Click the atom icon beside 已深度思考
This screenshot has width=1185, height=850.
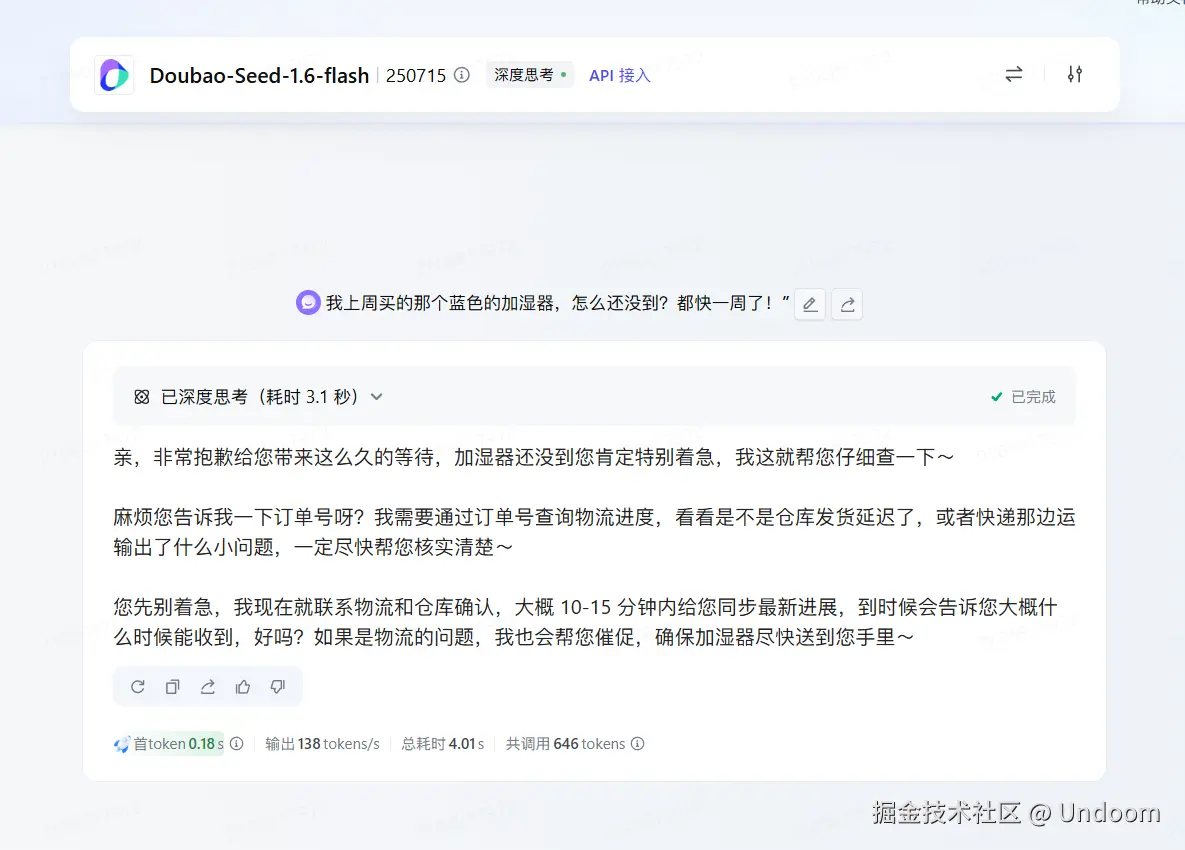coord(141,397)
